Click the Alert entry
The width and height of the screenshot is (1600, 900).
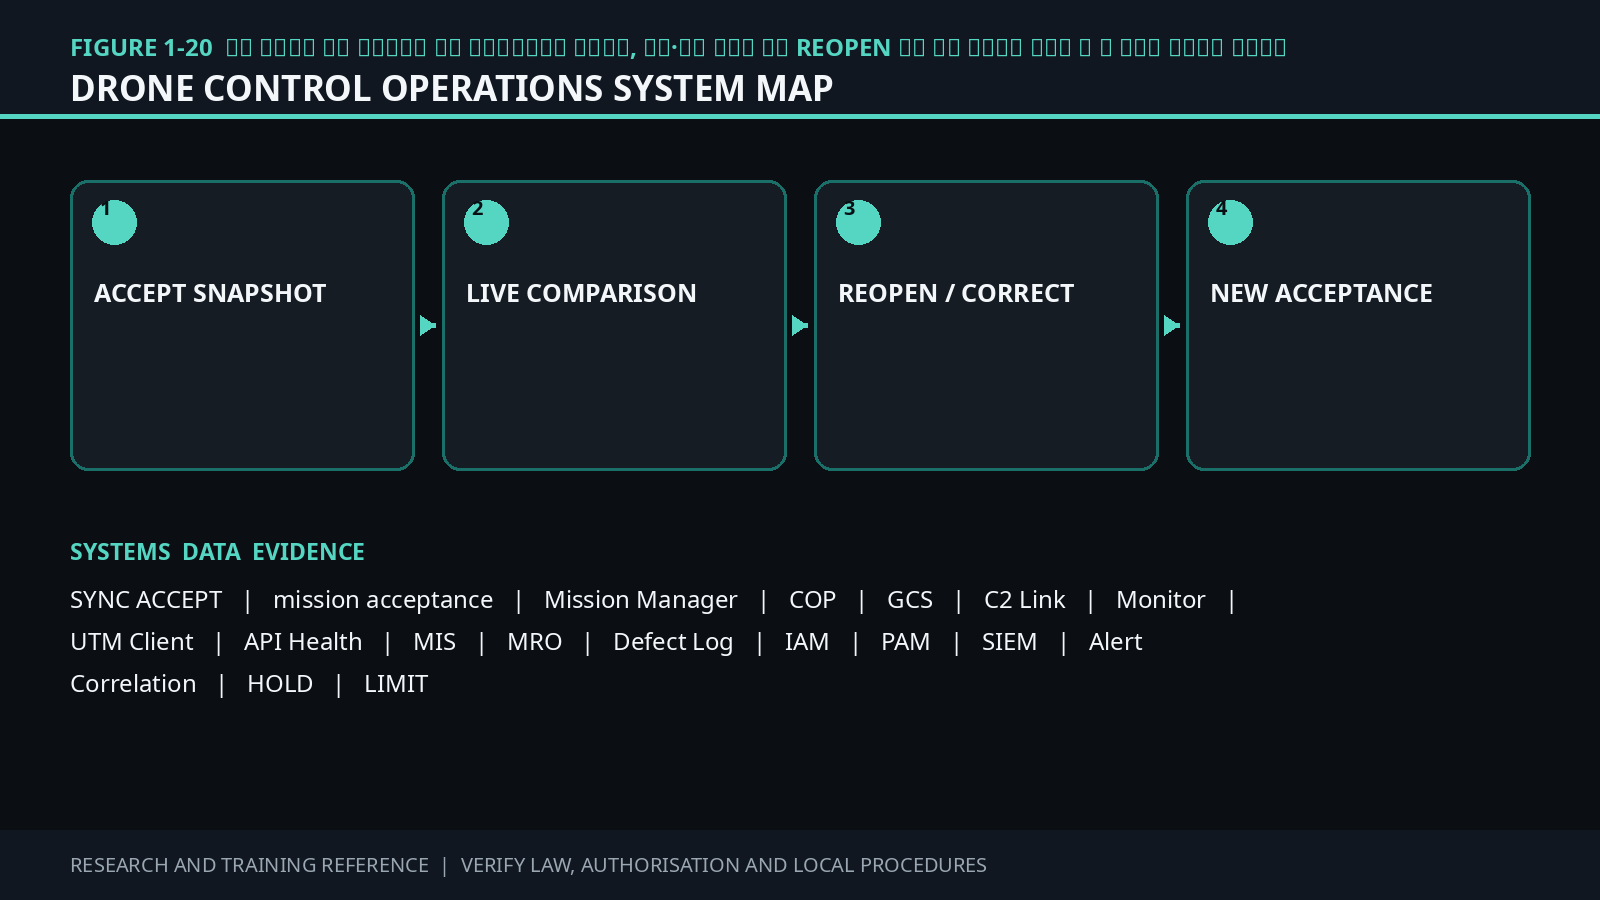[1116, 642]
